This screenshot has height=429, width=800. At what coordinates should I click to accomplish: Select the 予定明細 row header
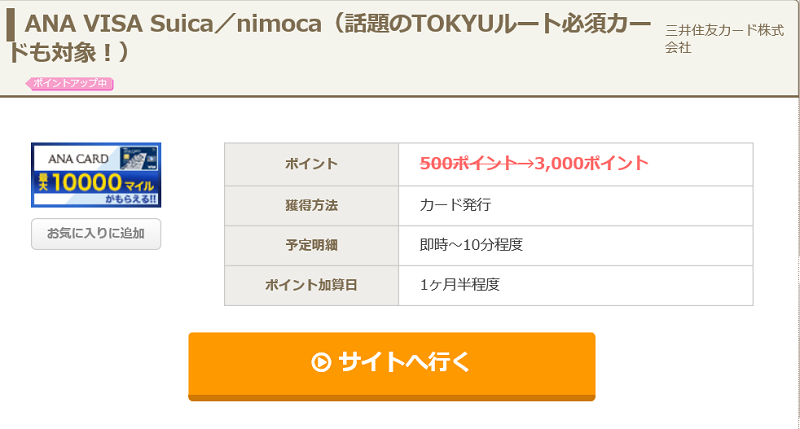[311, 245]
